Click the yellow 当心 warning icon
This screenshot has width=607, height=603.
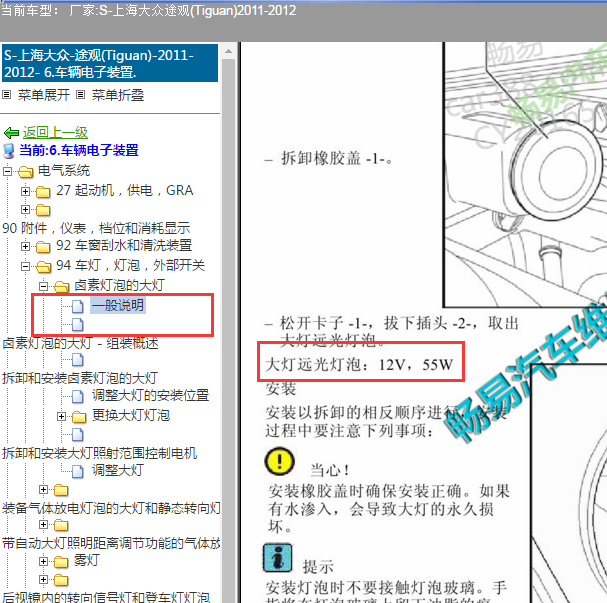pyautogui.click(x=279, y=461)
